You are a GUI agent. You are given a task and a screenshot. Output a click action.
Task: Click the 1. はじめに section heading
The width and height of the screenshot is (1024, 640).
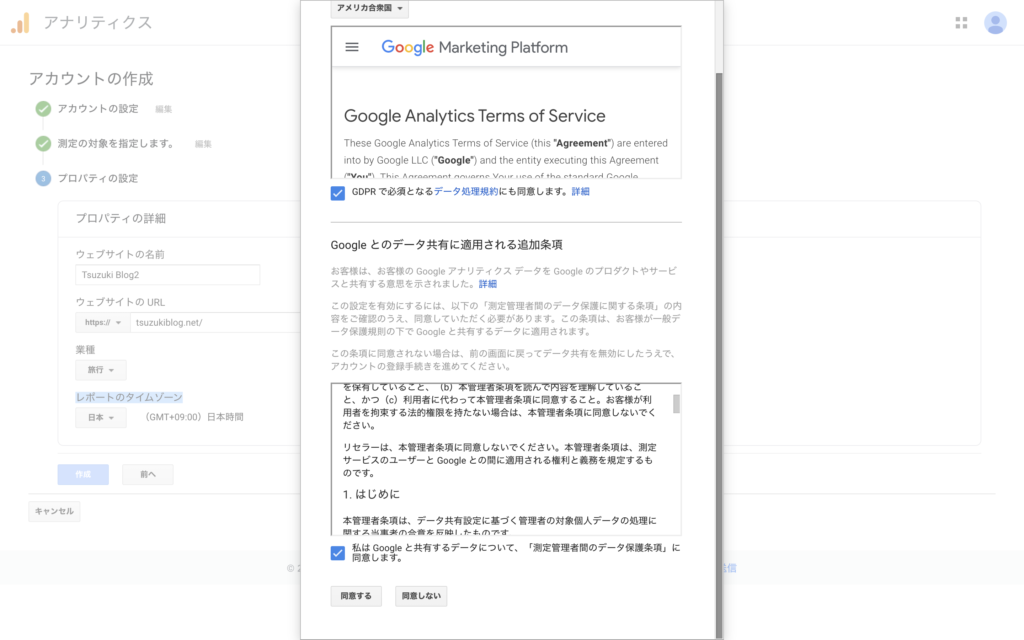371,494
